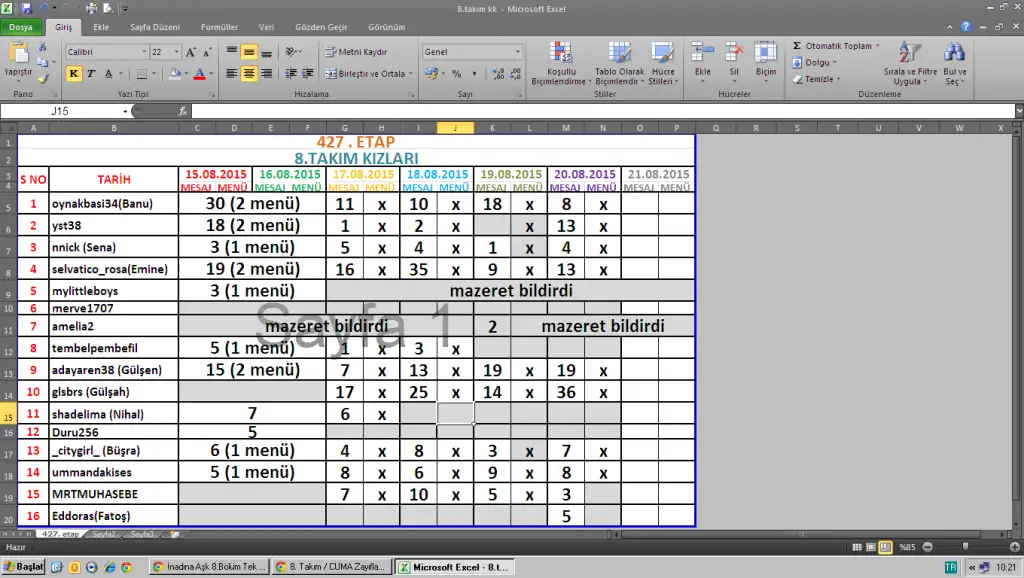This screenshot has width=1024, height=578.
Task: Expand the Genel number format dropdown
Action: click(x=517, y=52)
